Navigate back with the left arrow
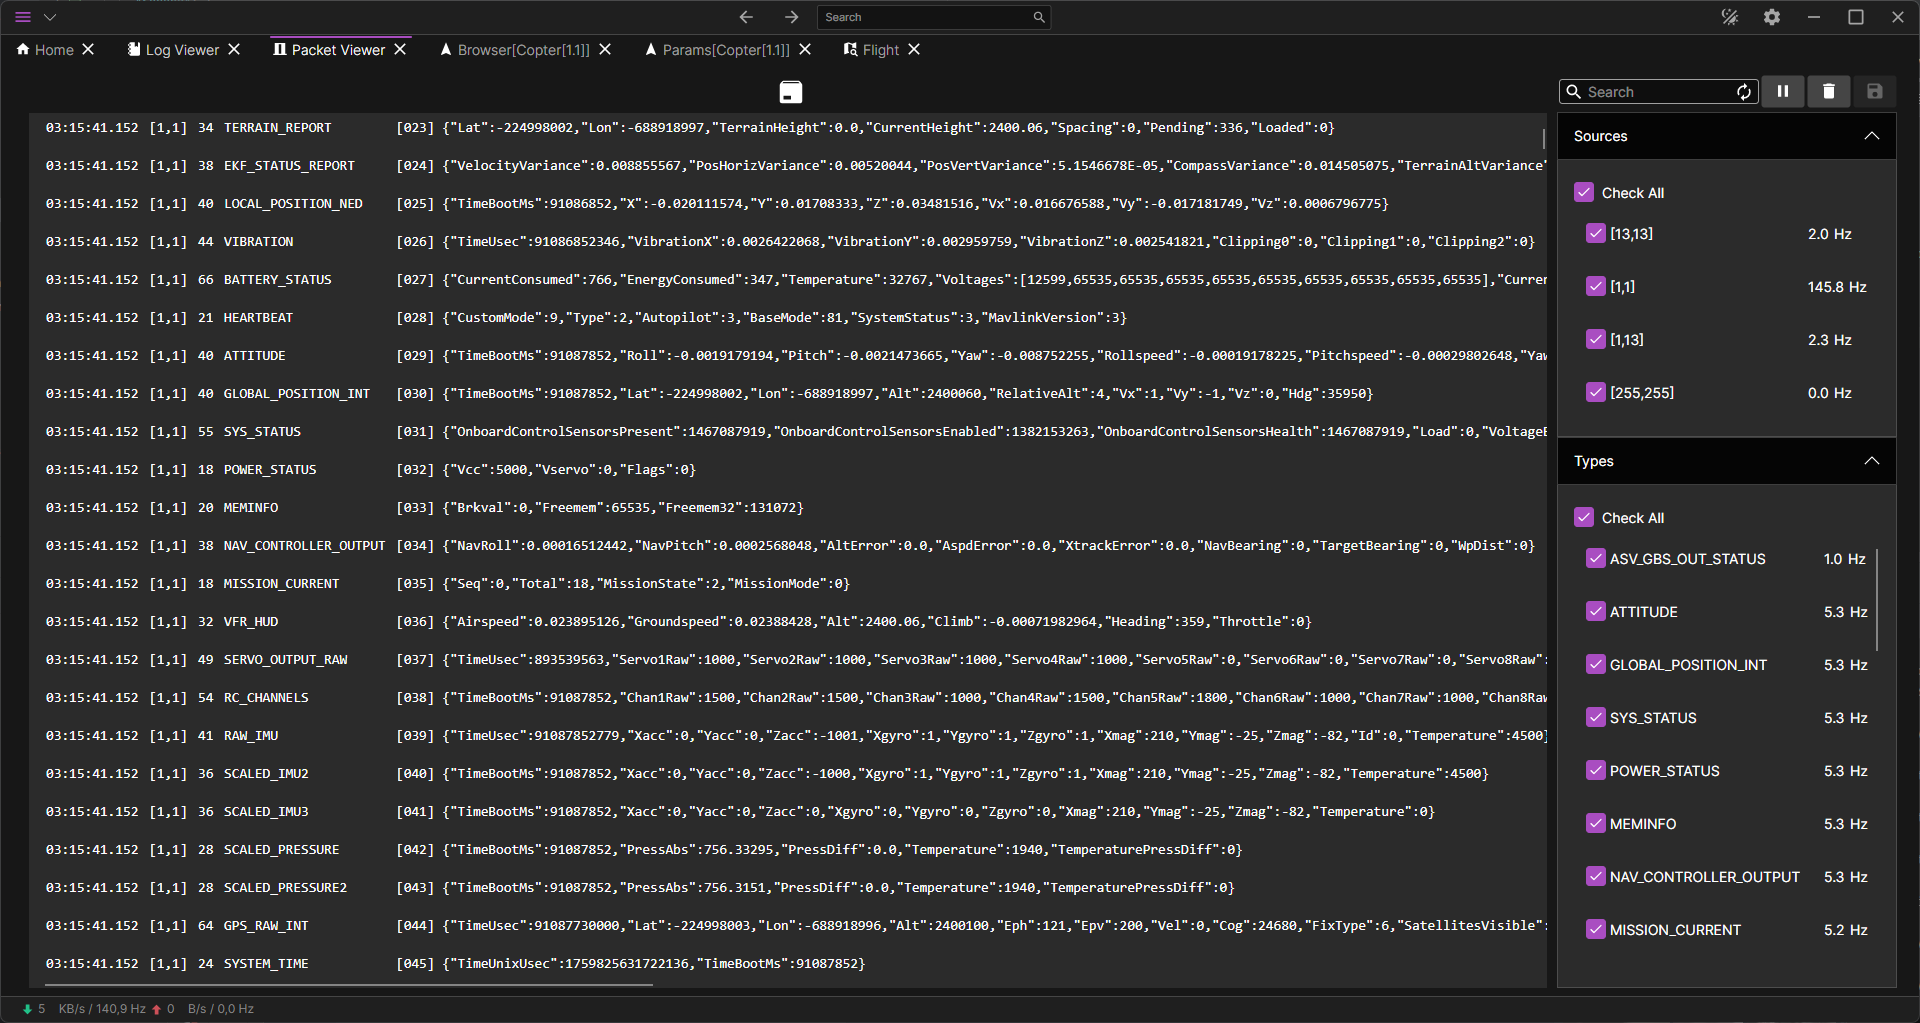Image resolution: width=1920 pixels, height=1023 pixels. (746, 17)
